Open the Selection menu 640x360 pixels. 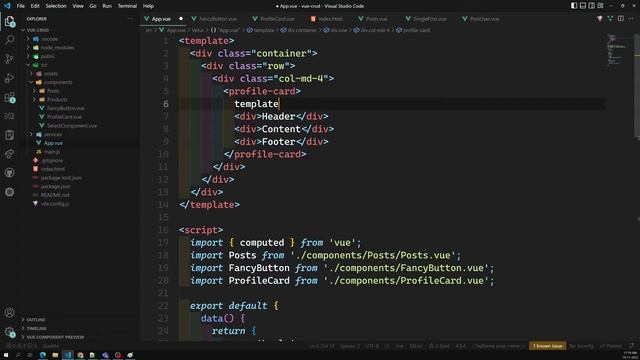click(56, 6)
